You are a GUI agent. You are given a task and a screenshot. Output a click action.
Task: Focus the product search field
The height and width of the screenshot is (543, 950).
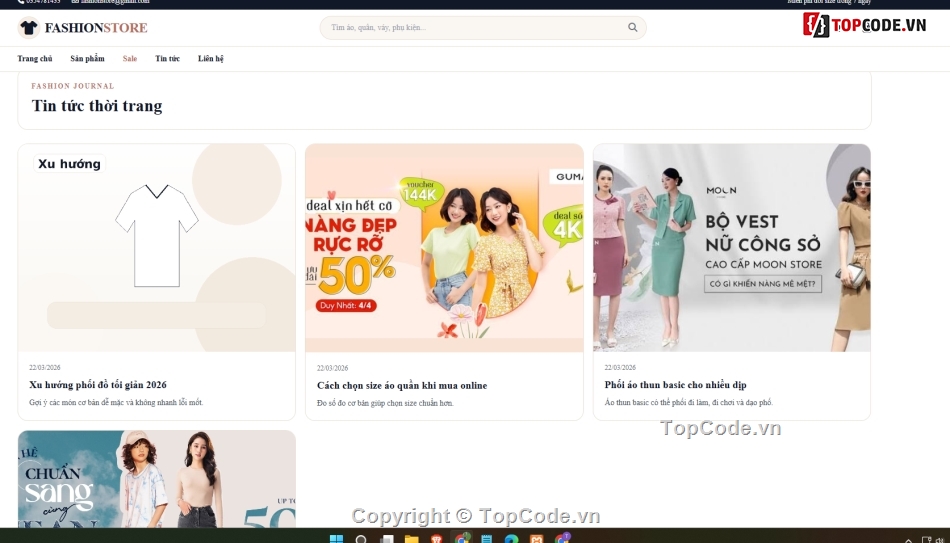click(482, 28)
